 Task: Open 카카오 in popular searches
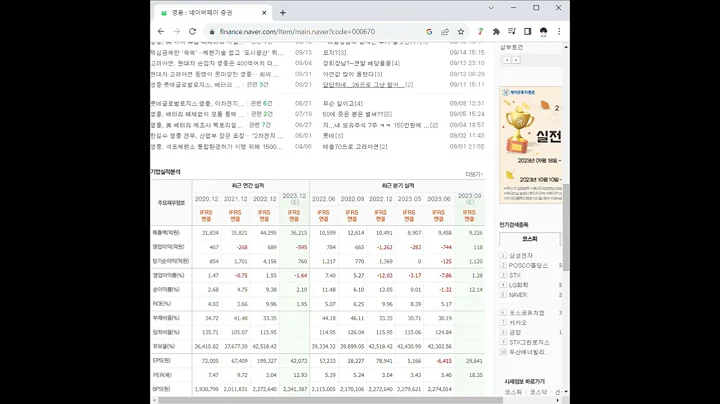click(518, 323)
